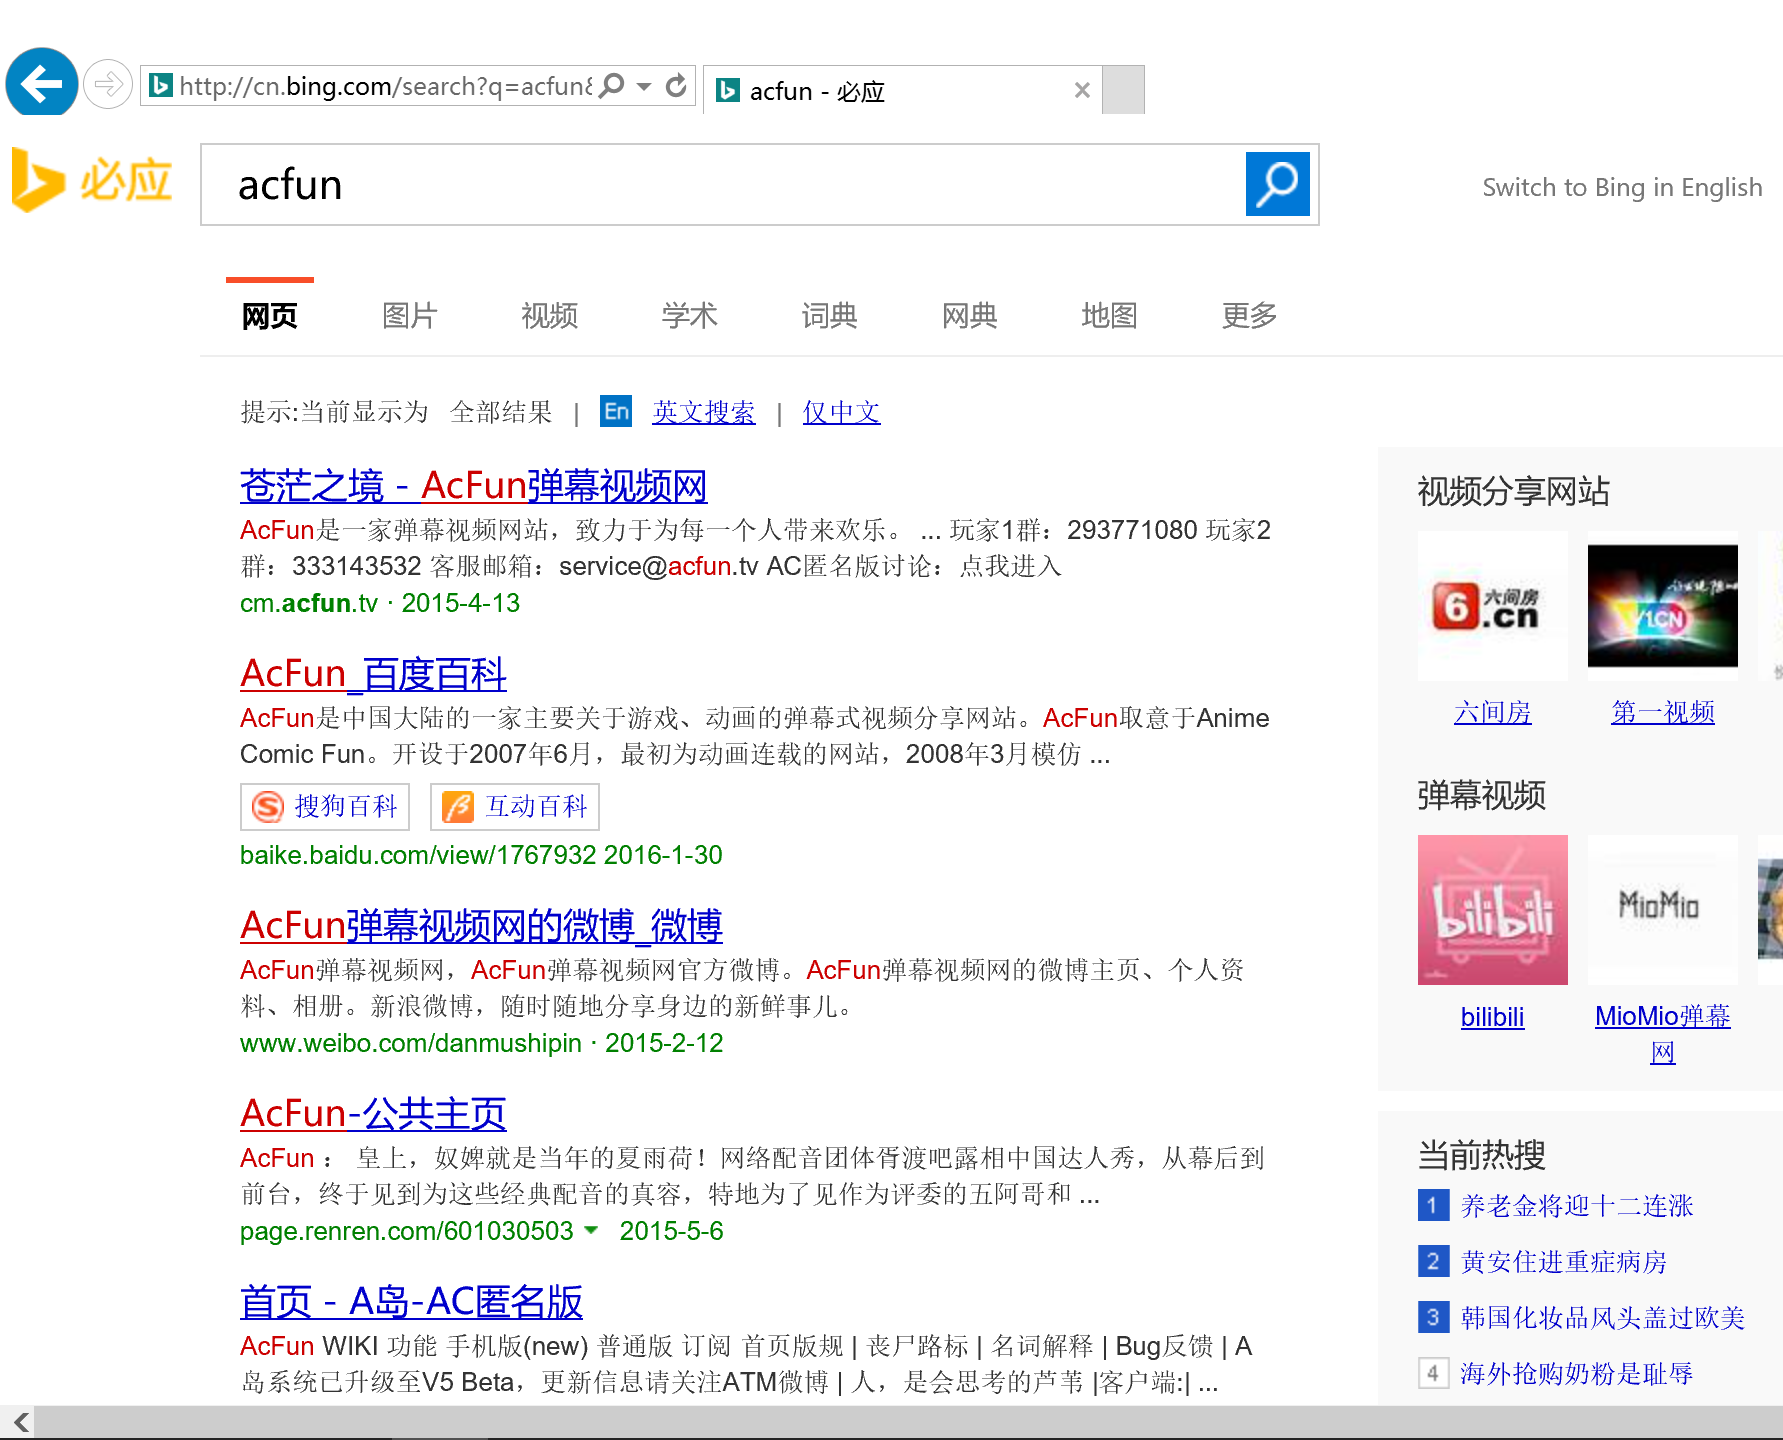Open a new blank tab button
The image size is (1783, 1440).
[x=1123, y=90]
